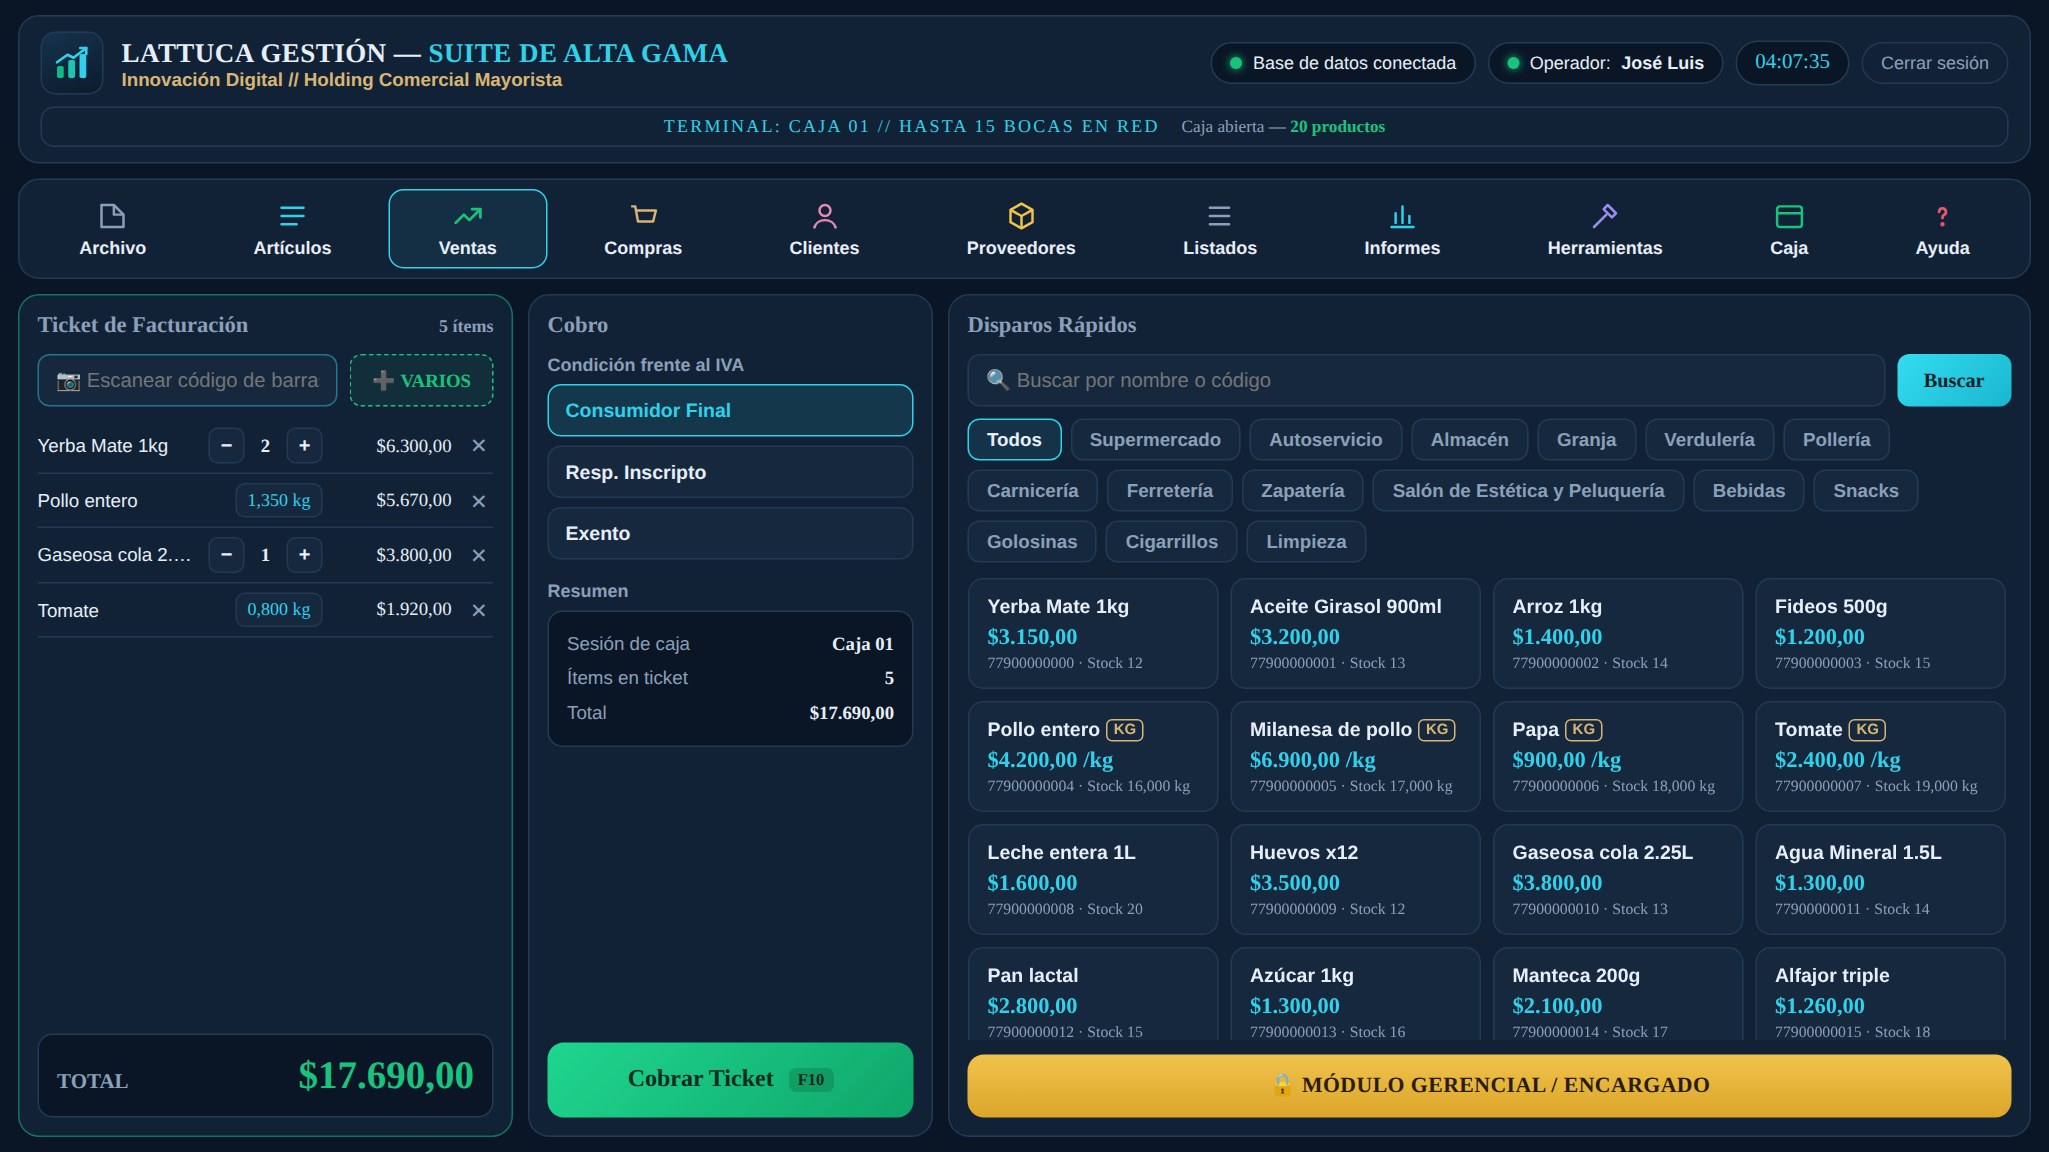Screen dimensions: 2049x1152
Task: Filter by Limpieza category
Action: pos(1306,542)
